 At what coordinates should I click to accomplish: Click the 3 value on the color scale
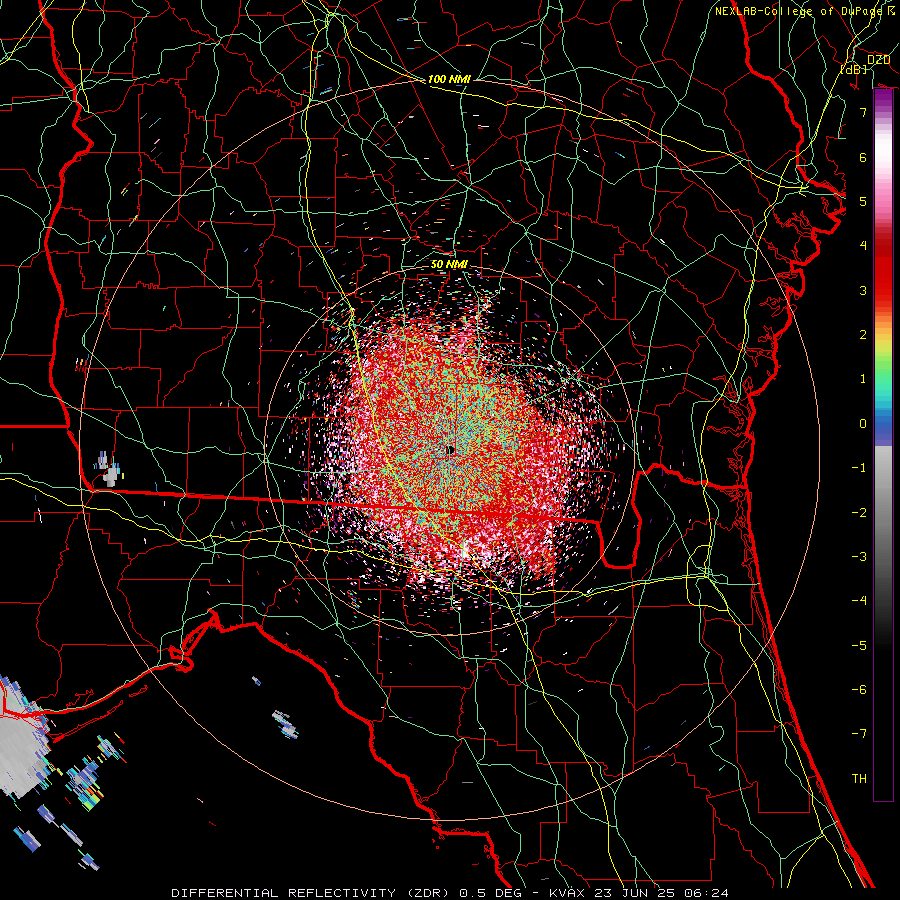tap(863, 290)
